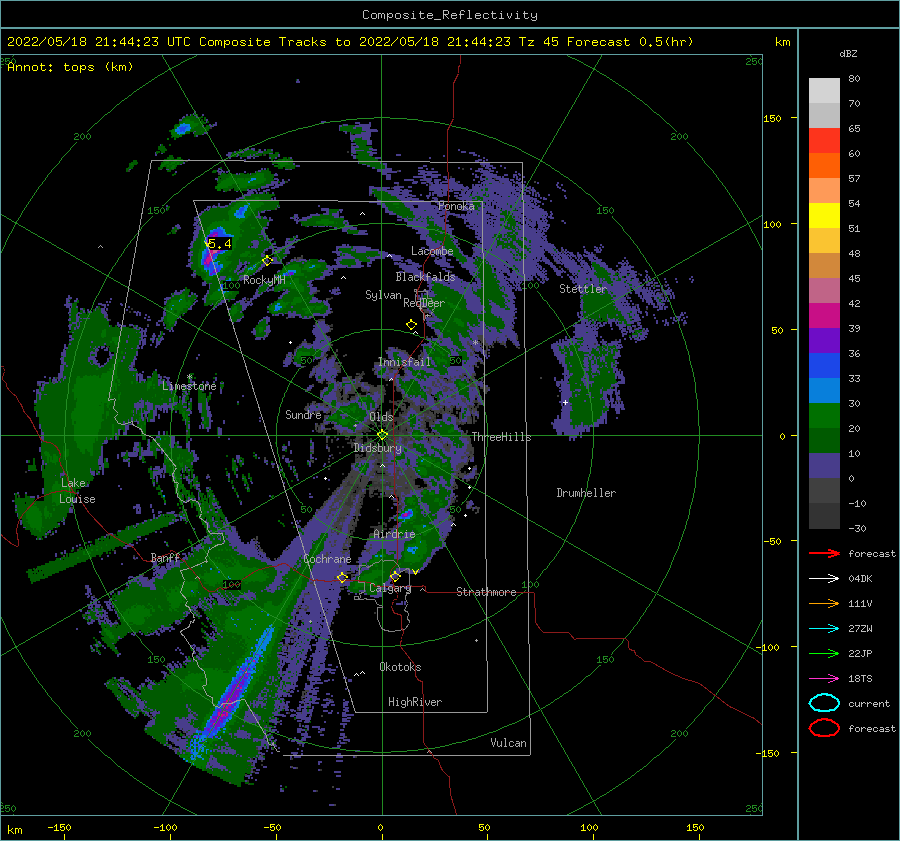Image resolution: width=900 pixels, height=841 pixels.
Task: Click the Lacombe town label
Action: tap(432, 251)
